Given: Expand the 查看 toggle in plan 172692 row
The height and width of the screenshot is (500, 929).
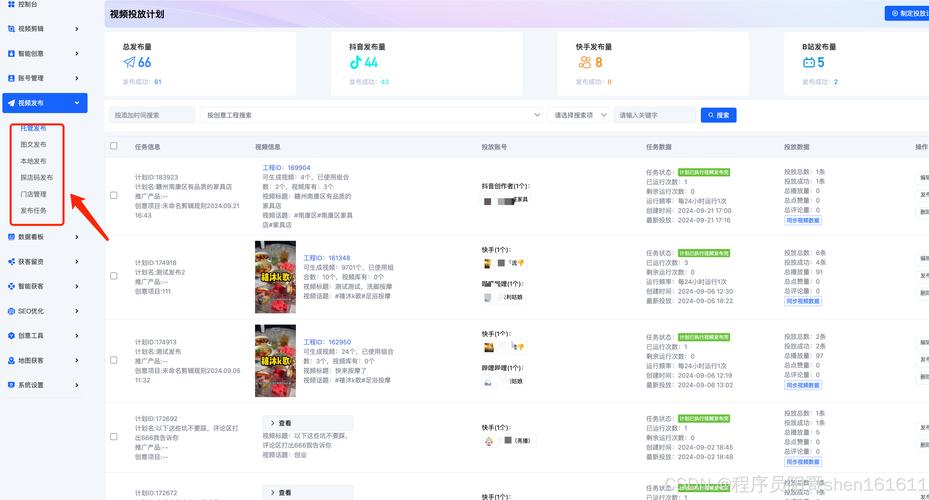Looking at the screenshot, I should point(307,423).
